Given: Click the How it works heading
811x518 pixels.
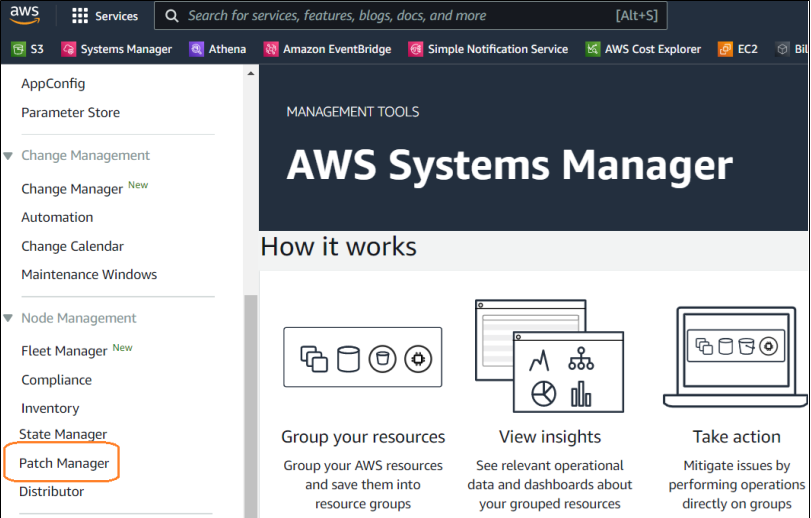Looking at the screenshot, I should click(x=339, y=247).
